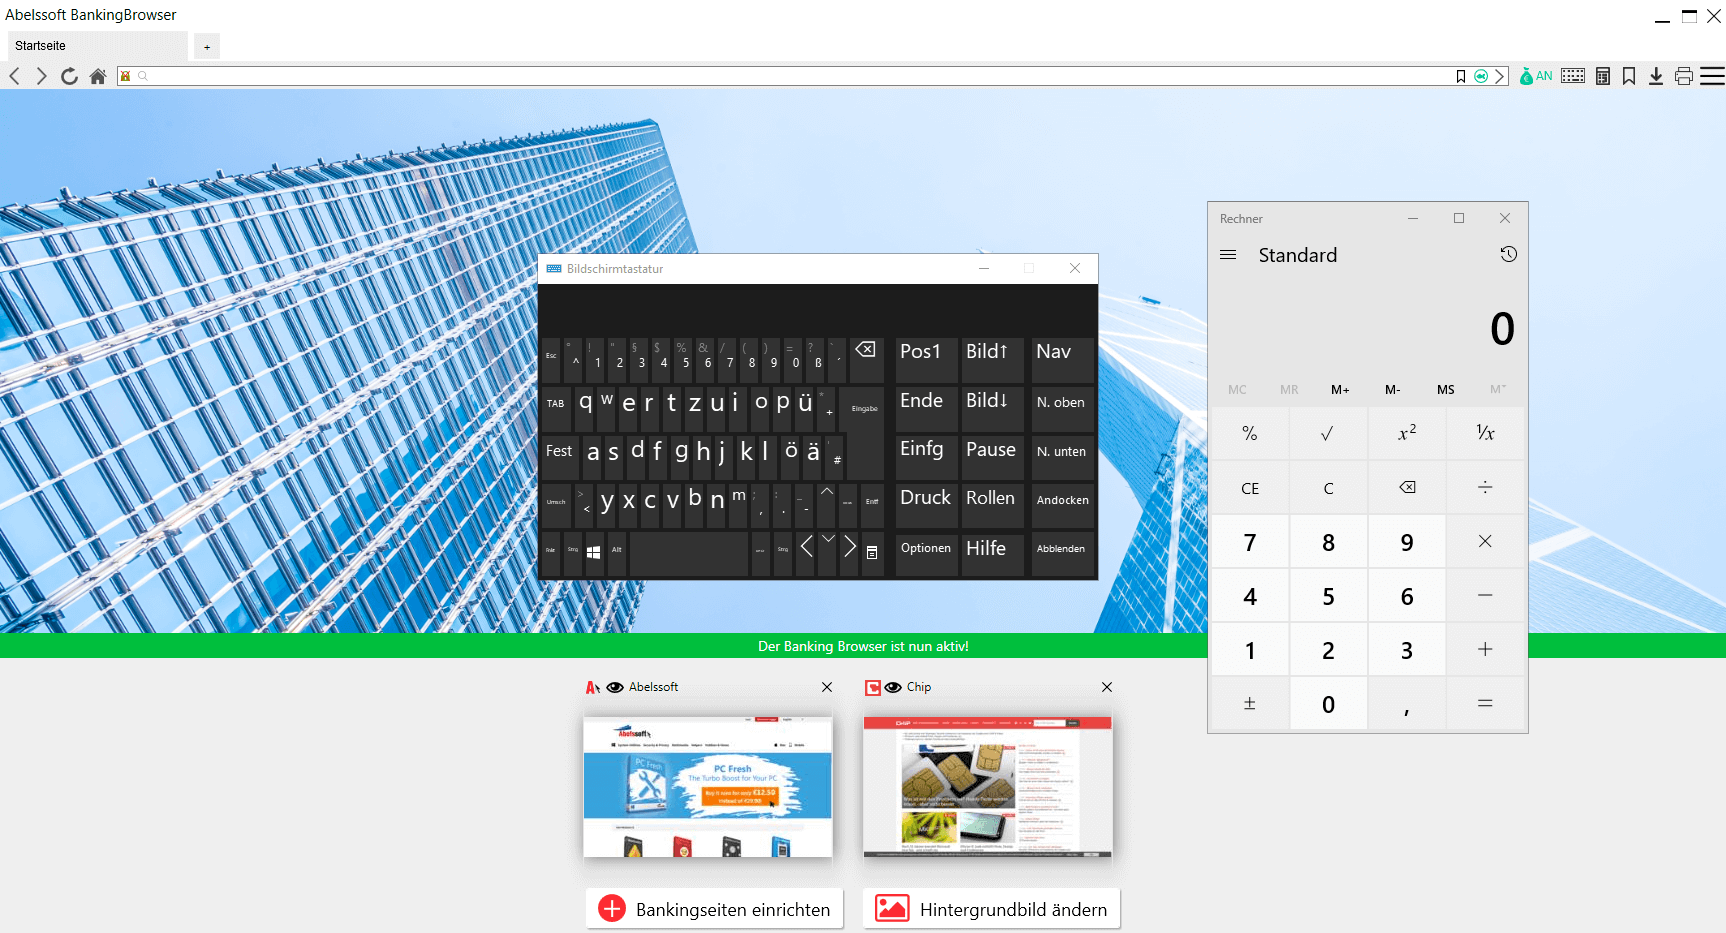This screenshot has width=1726, height=933.
Task: Toggle Fest caps lock on on-screen keyboard
Action: (559, 456)
